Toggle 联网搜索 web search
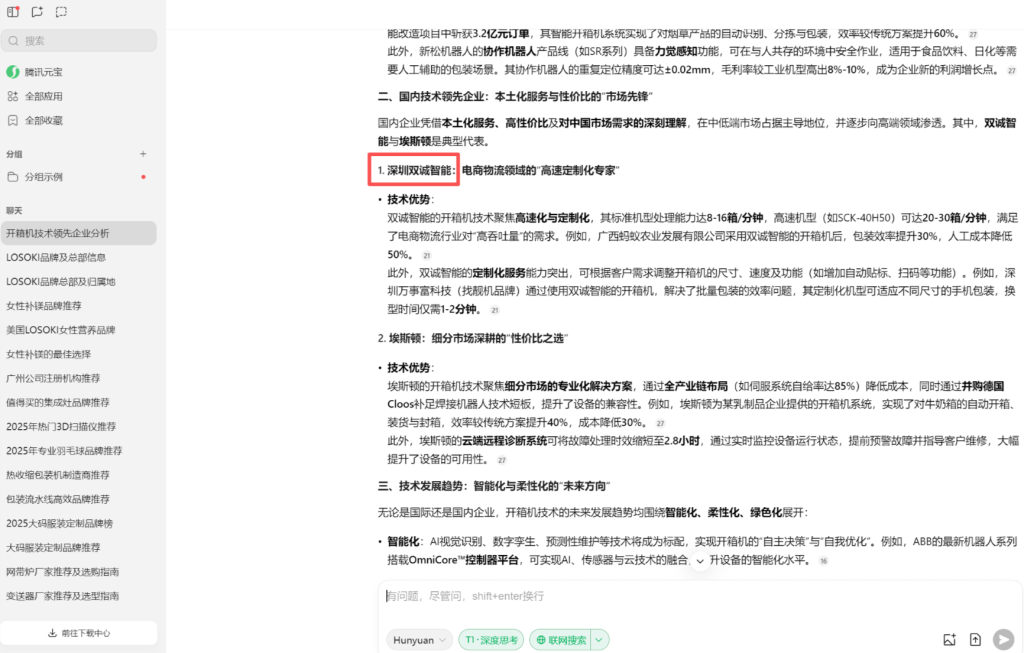Image resolution: width=1024 pixels, height=653 pixels. pyautogui.click(x=560, y=640)
